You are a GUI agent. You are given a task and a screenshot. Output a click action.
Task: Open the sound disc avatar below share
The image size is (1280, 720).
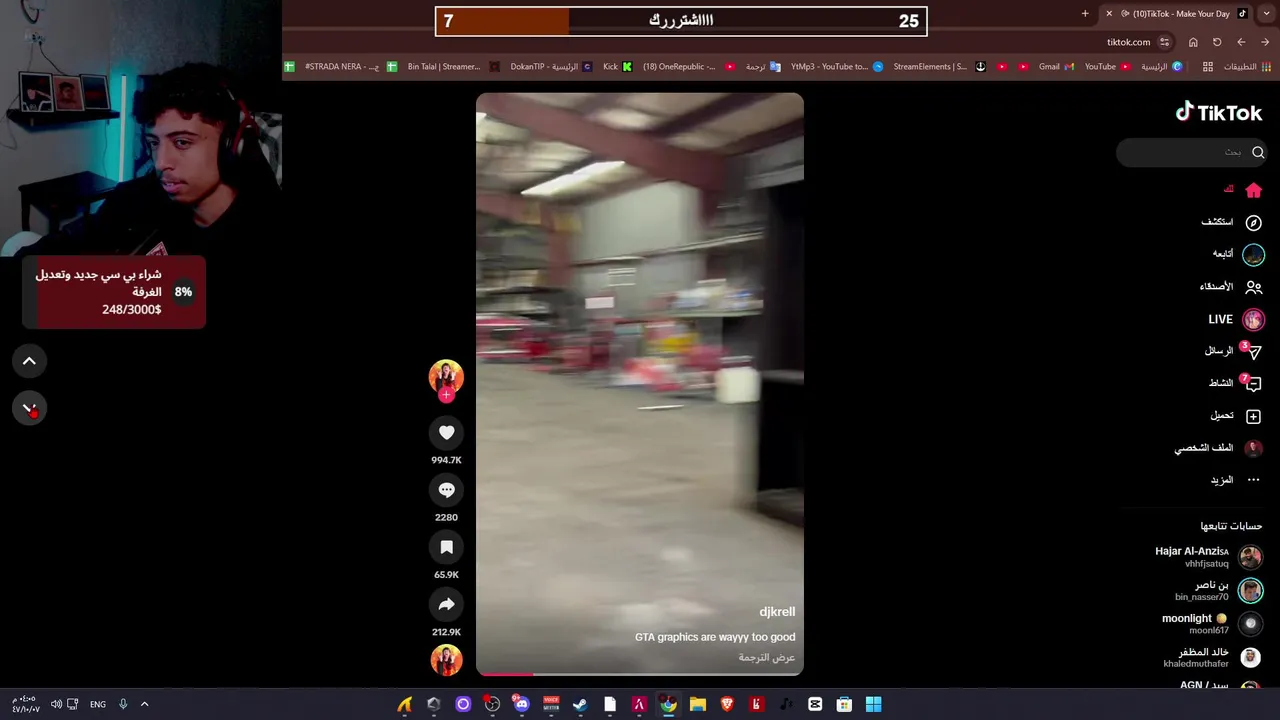tap(446, 660)
